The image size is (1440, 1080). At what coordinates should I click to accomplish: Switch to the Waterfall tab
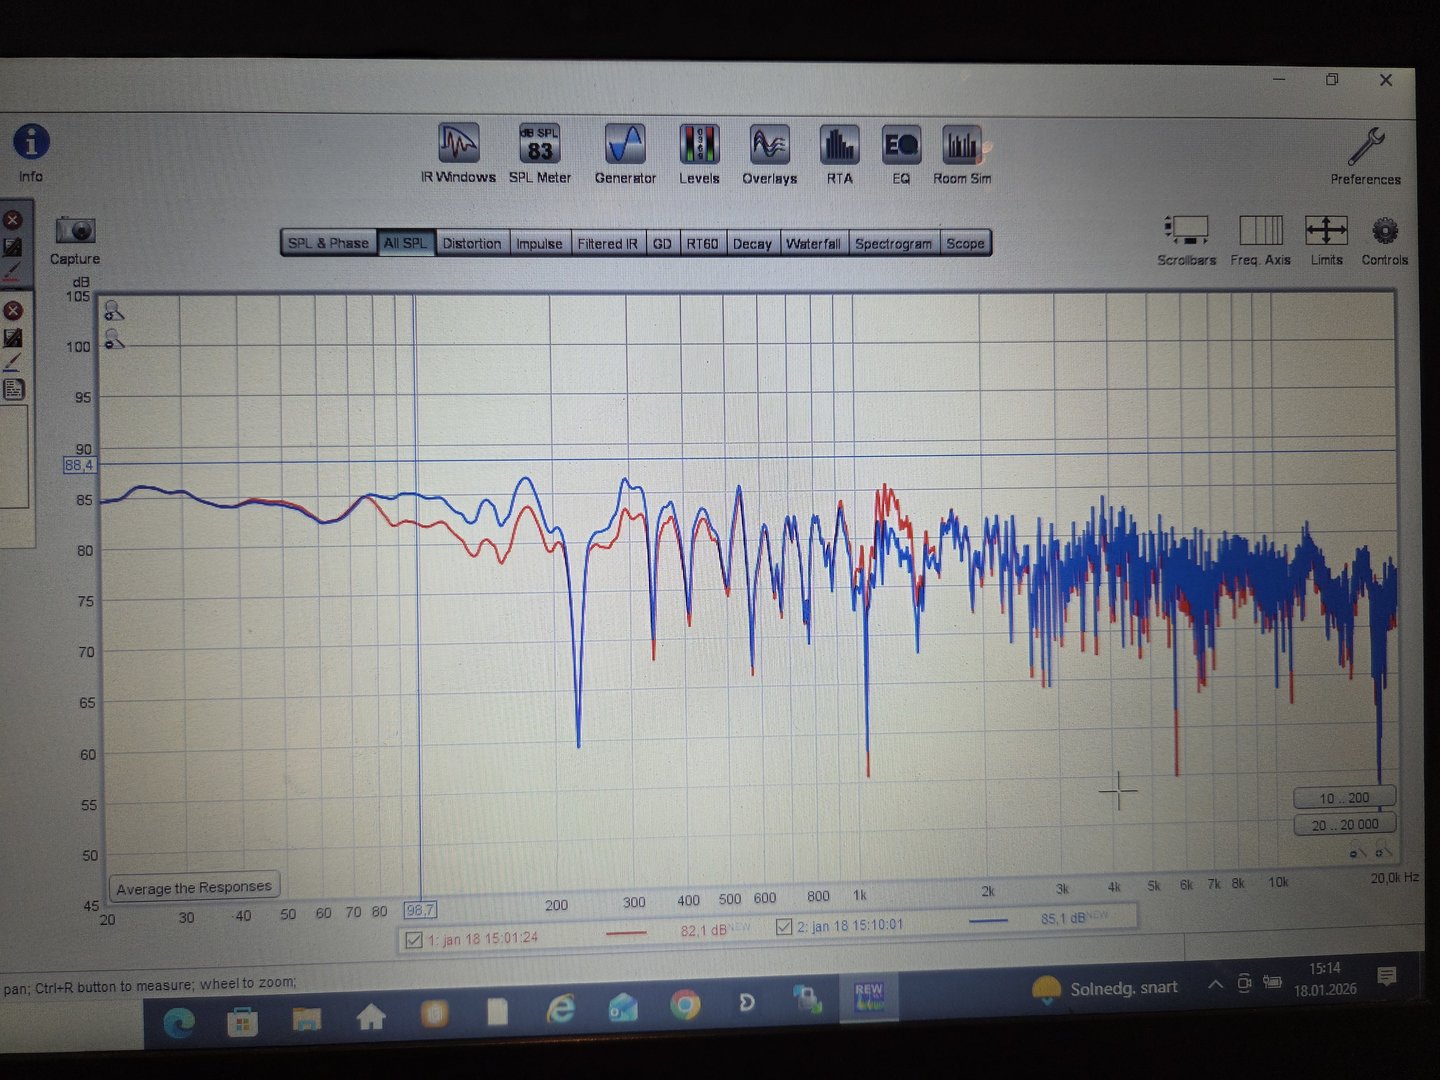point(812,243)
